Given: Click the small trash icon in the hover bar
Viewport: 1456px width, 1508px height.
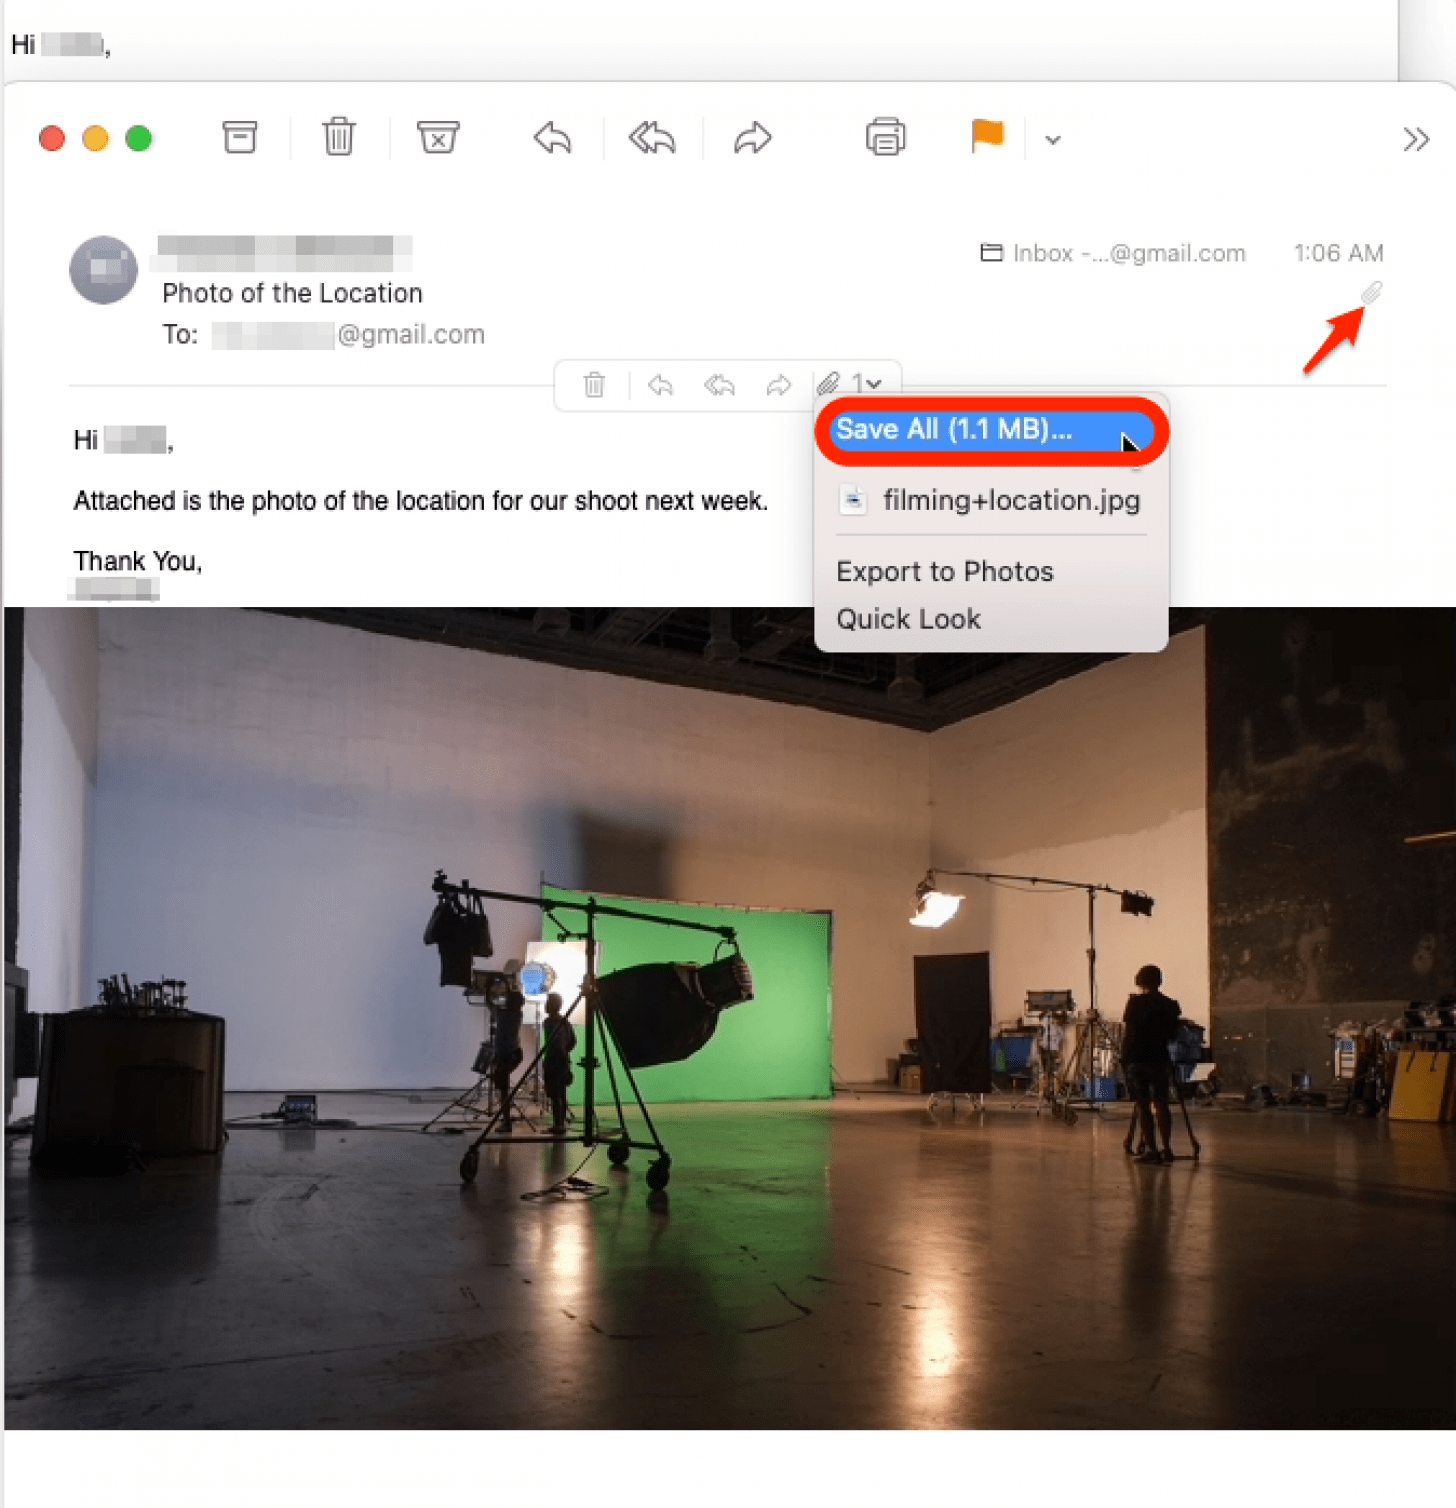Looking at the screenshot, I should 594,384.
